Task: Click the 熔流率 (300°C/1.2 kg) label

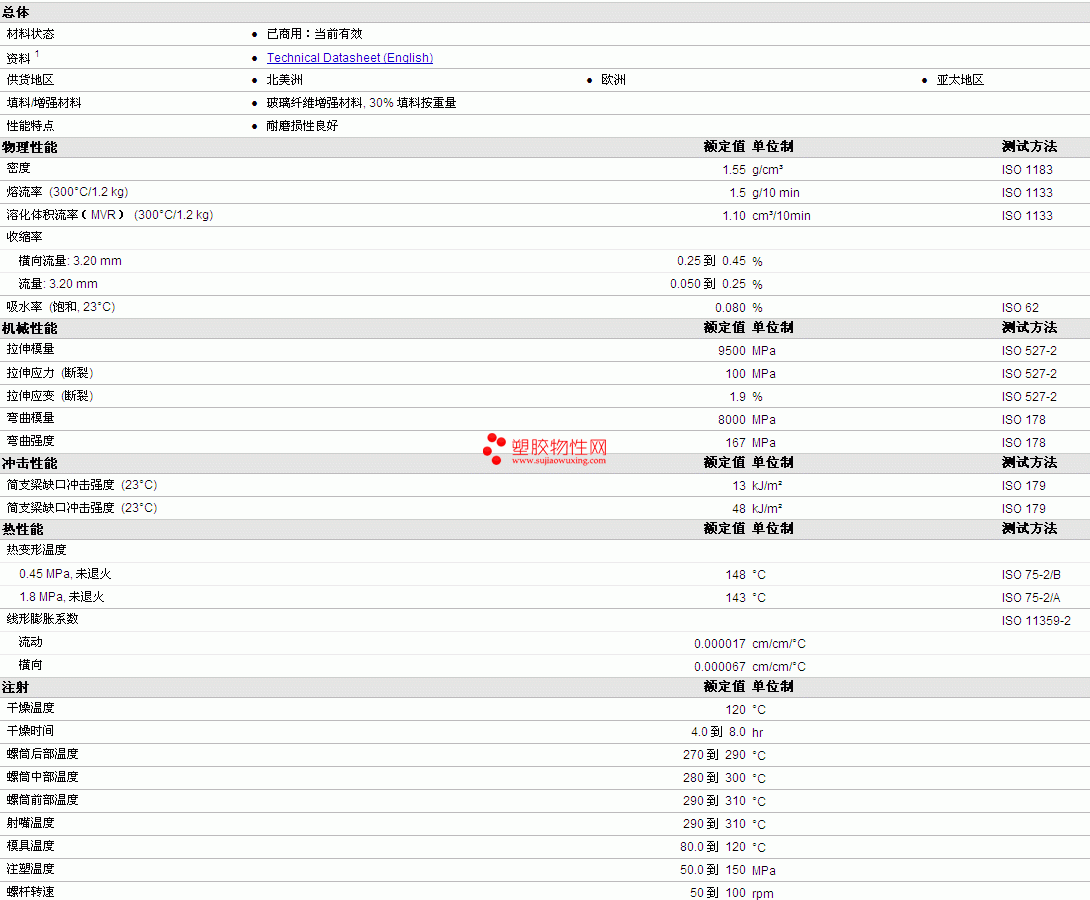Action: click(x=67, y=192)
